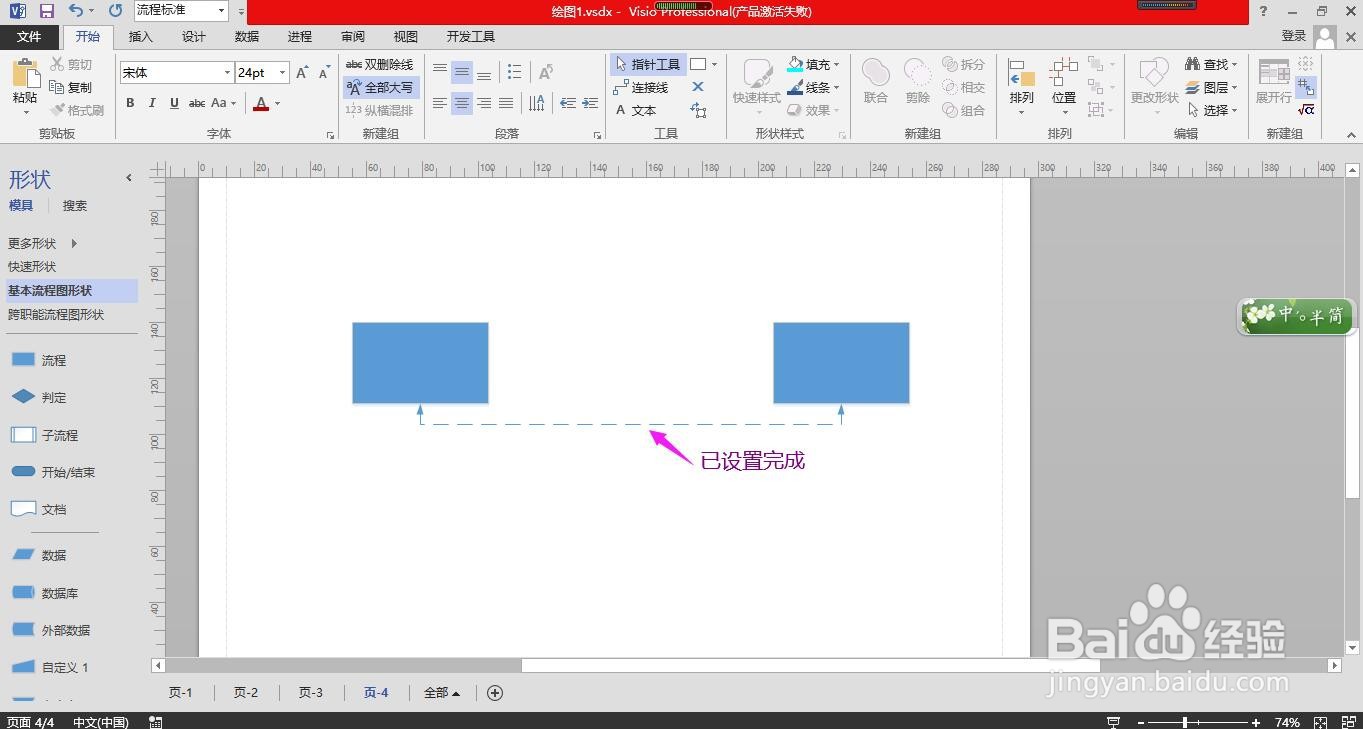Click the math formula square-root icon
The height and width of the screenshot is (729, 1363).
[1306, 109]
